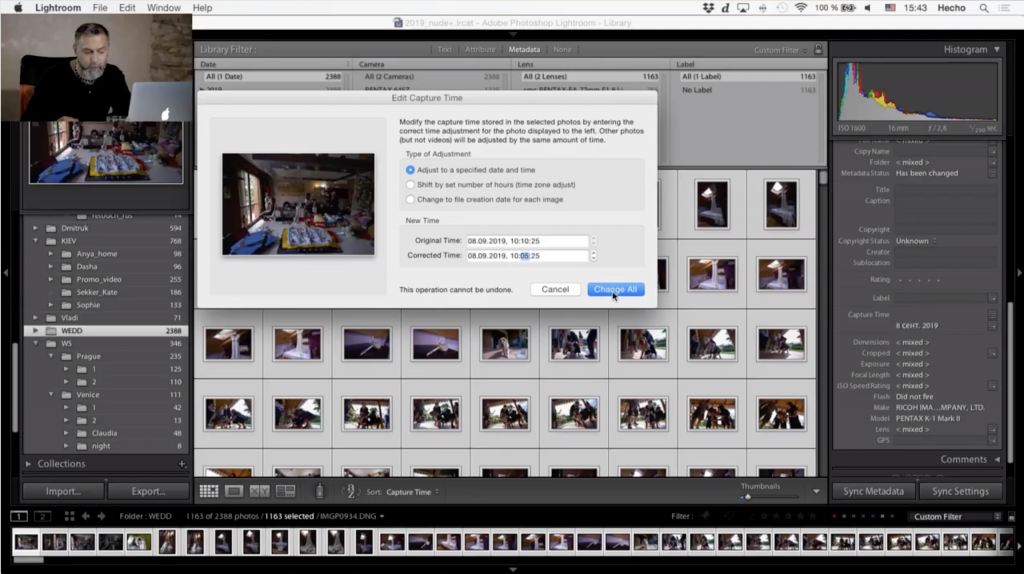
Task: Click the volume icon in menu bar
Action: coord(868,8)
